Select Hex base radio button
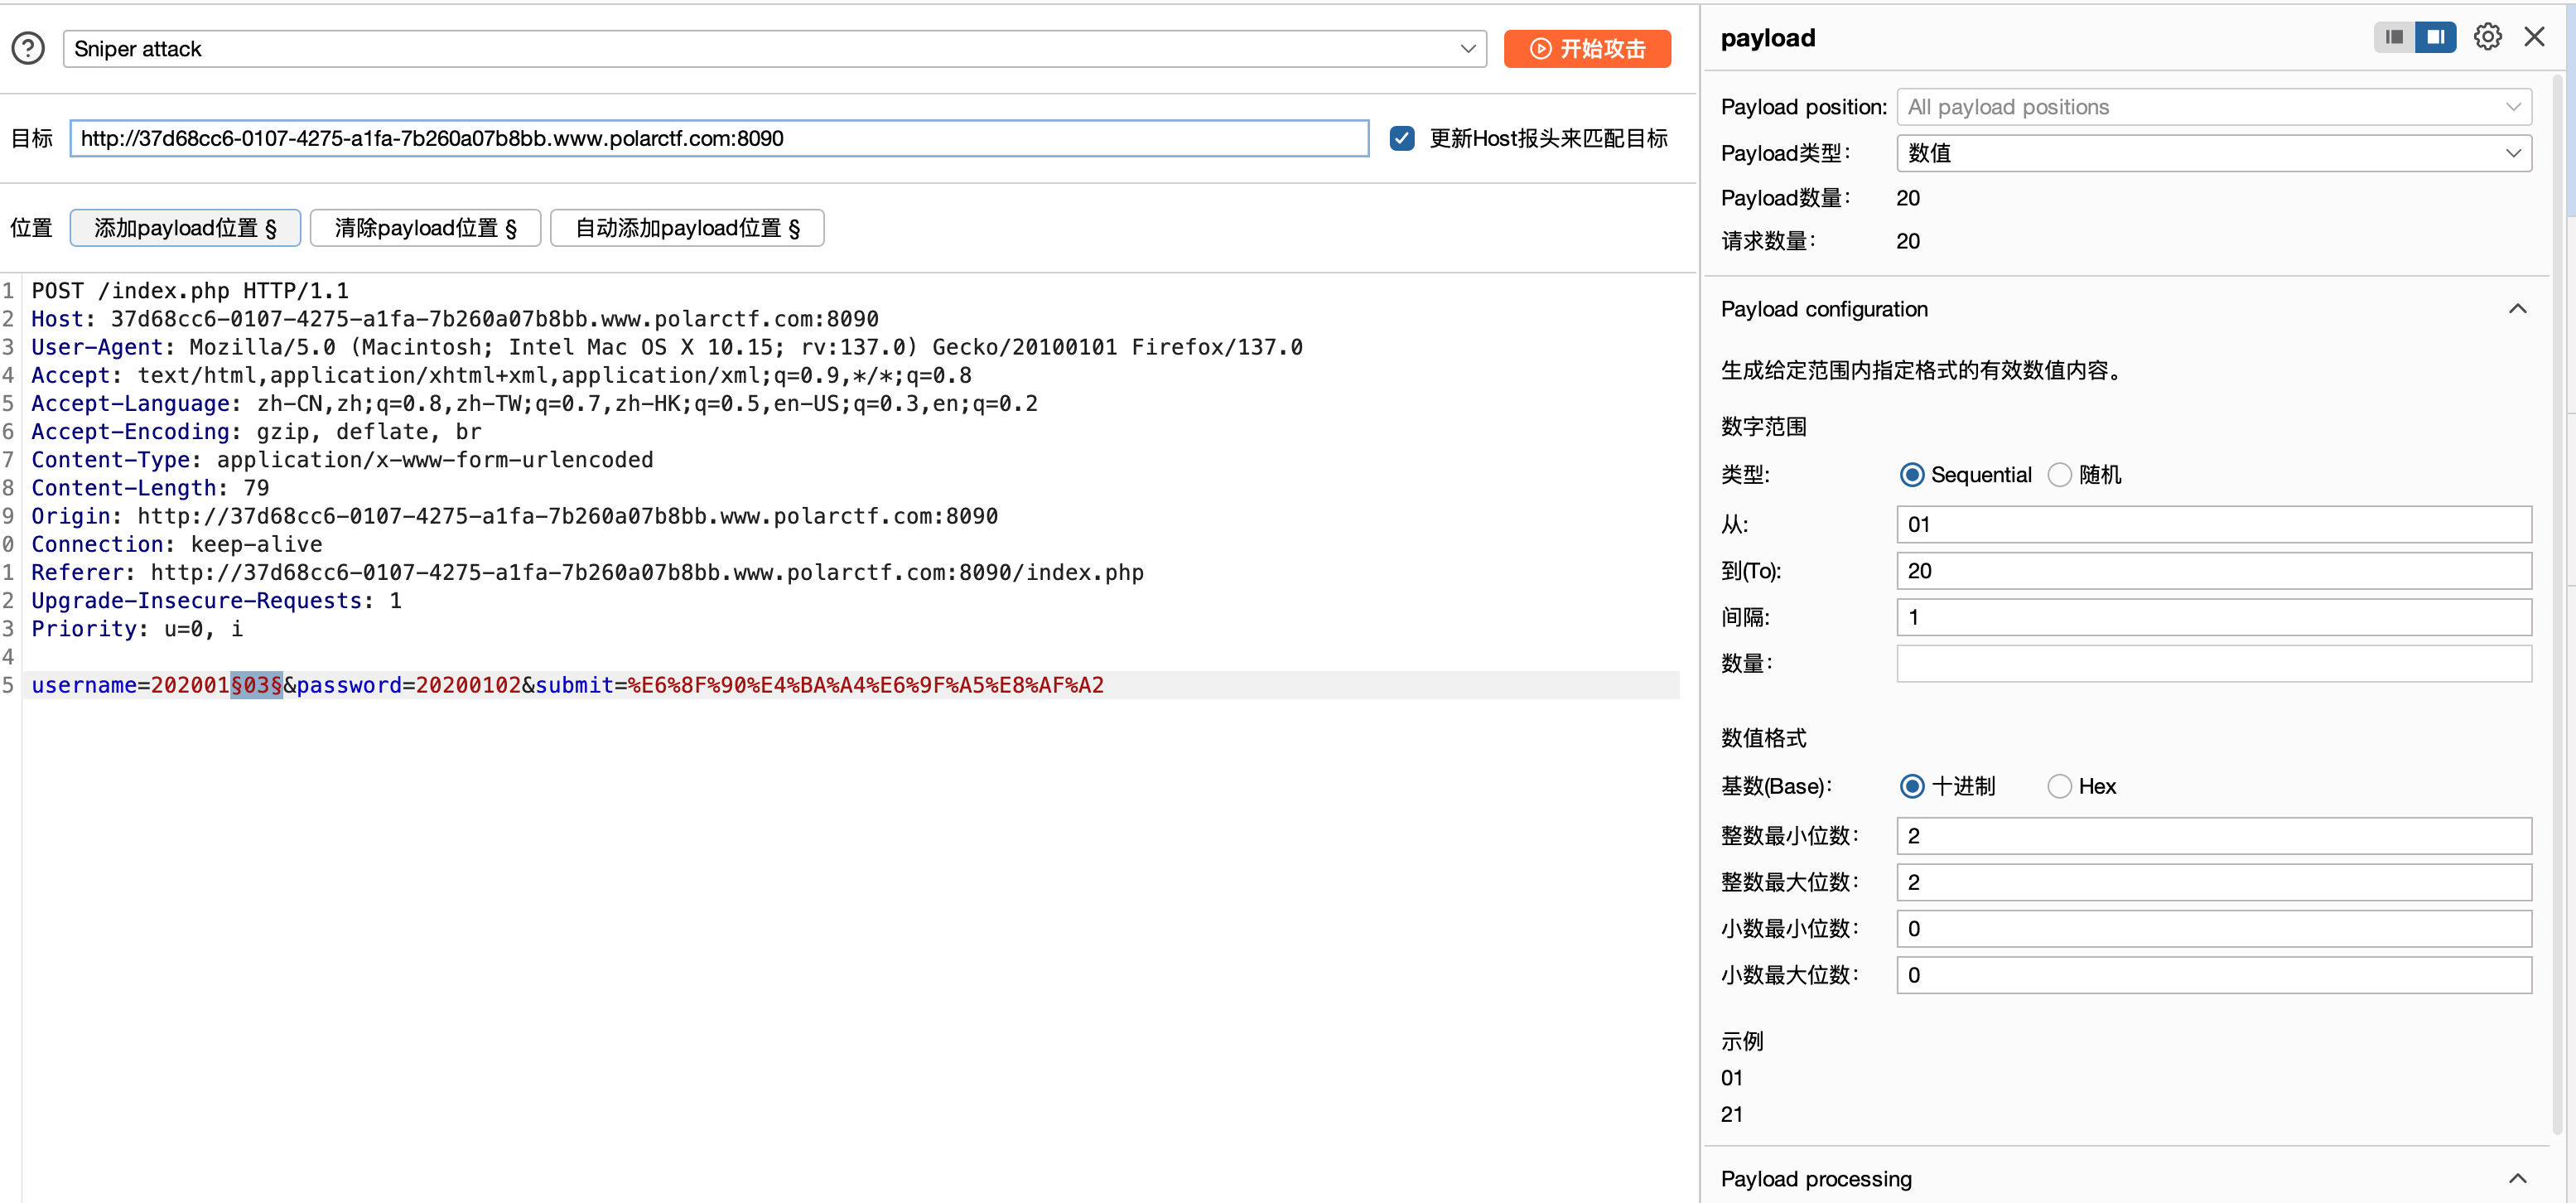 pyautogui.click(x=2060, y=787)
